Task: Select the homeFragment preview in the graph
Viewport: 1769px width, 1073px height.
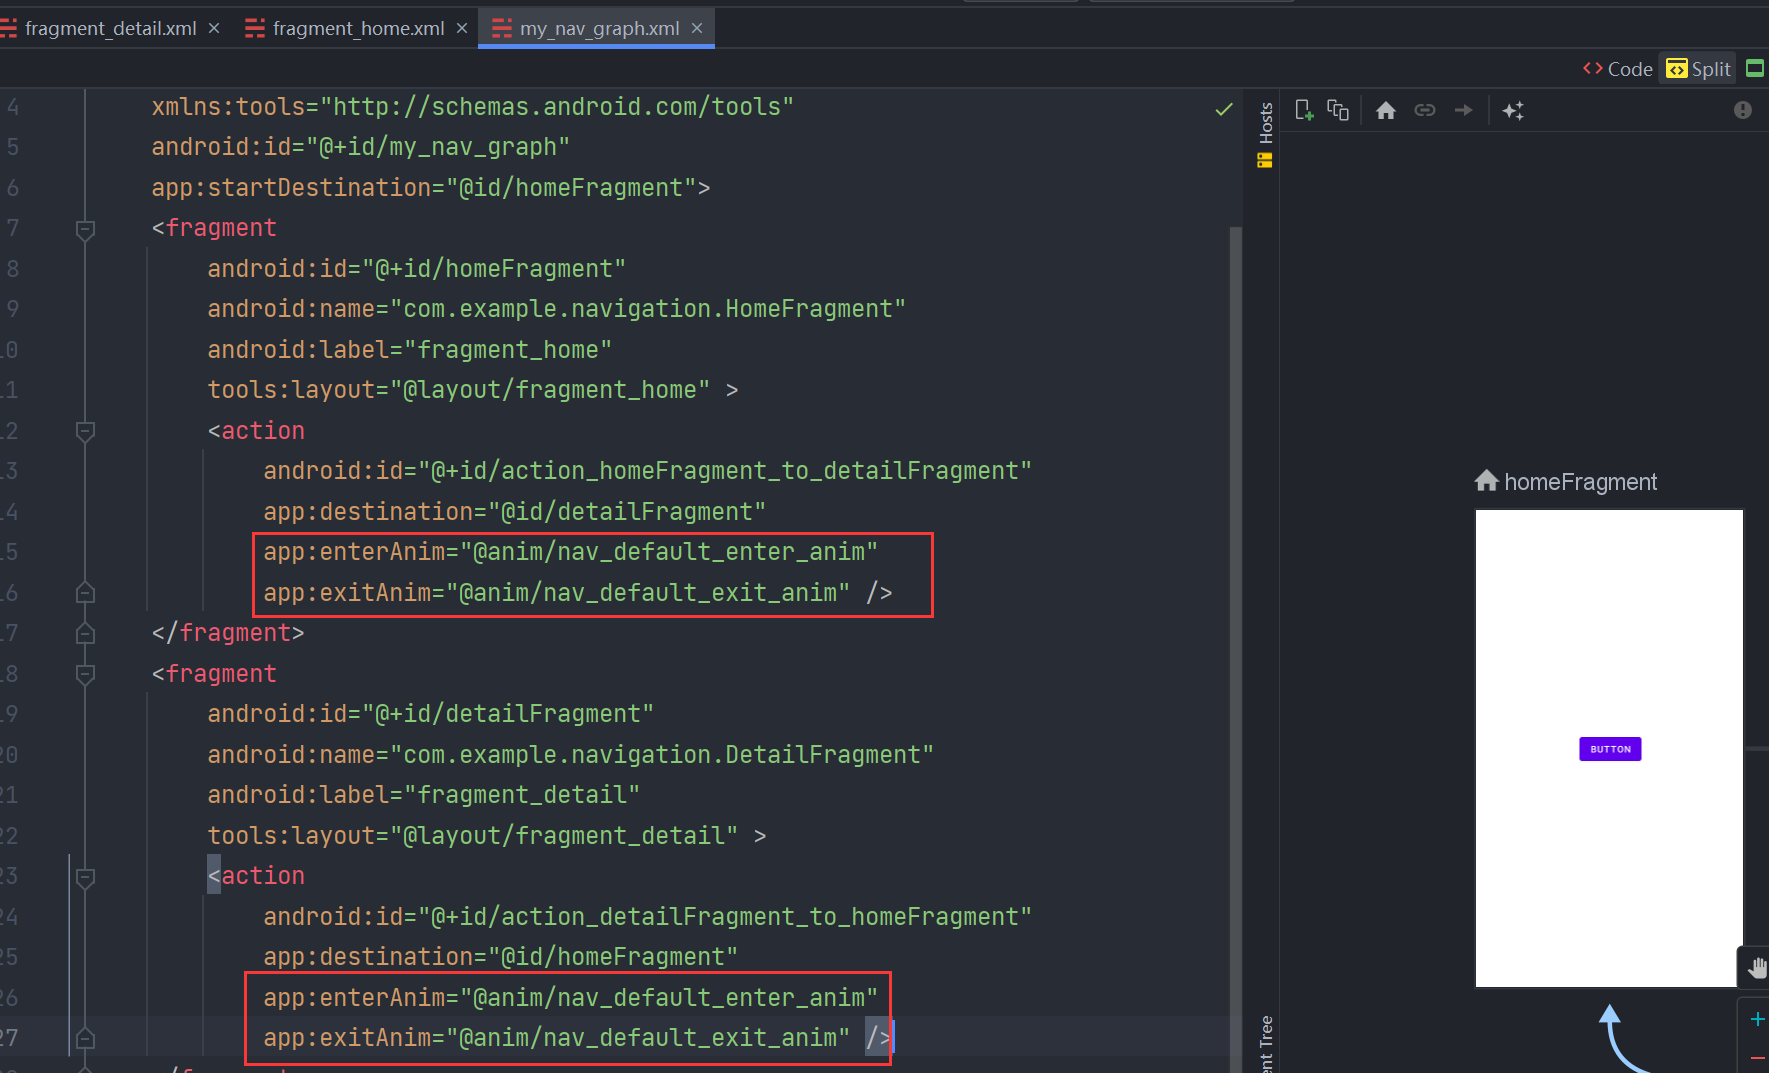Action: click(1609, 748)
